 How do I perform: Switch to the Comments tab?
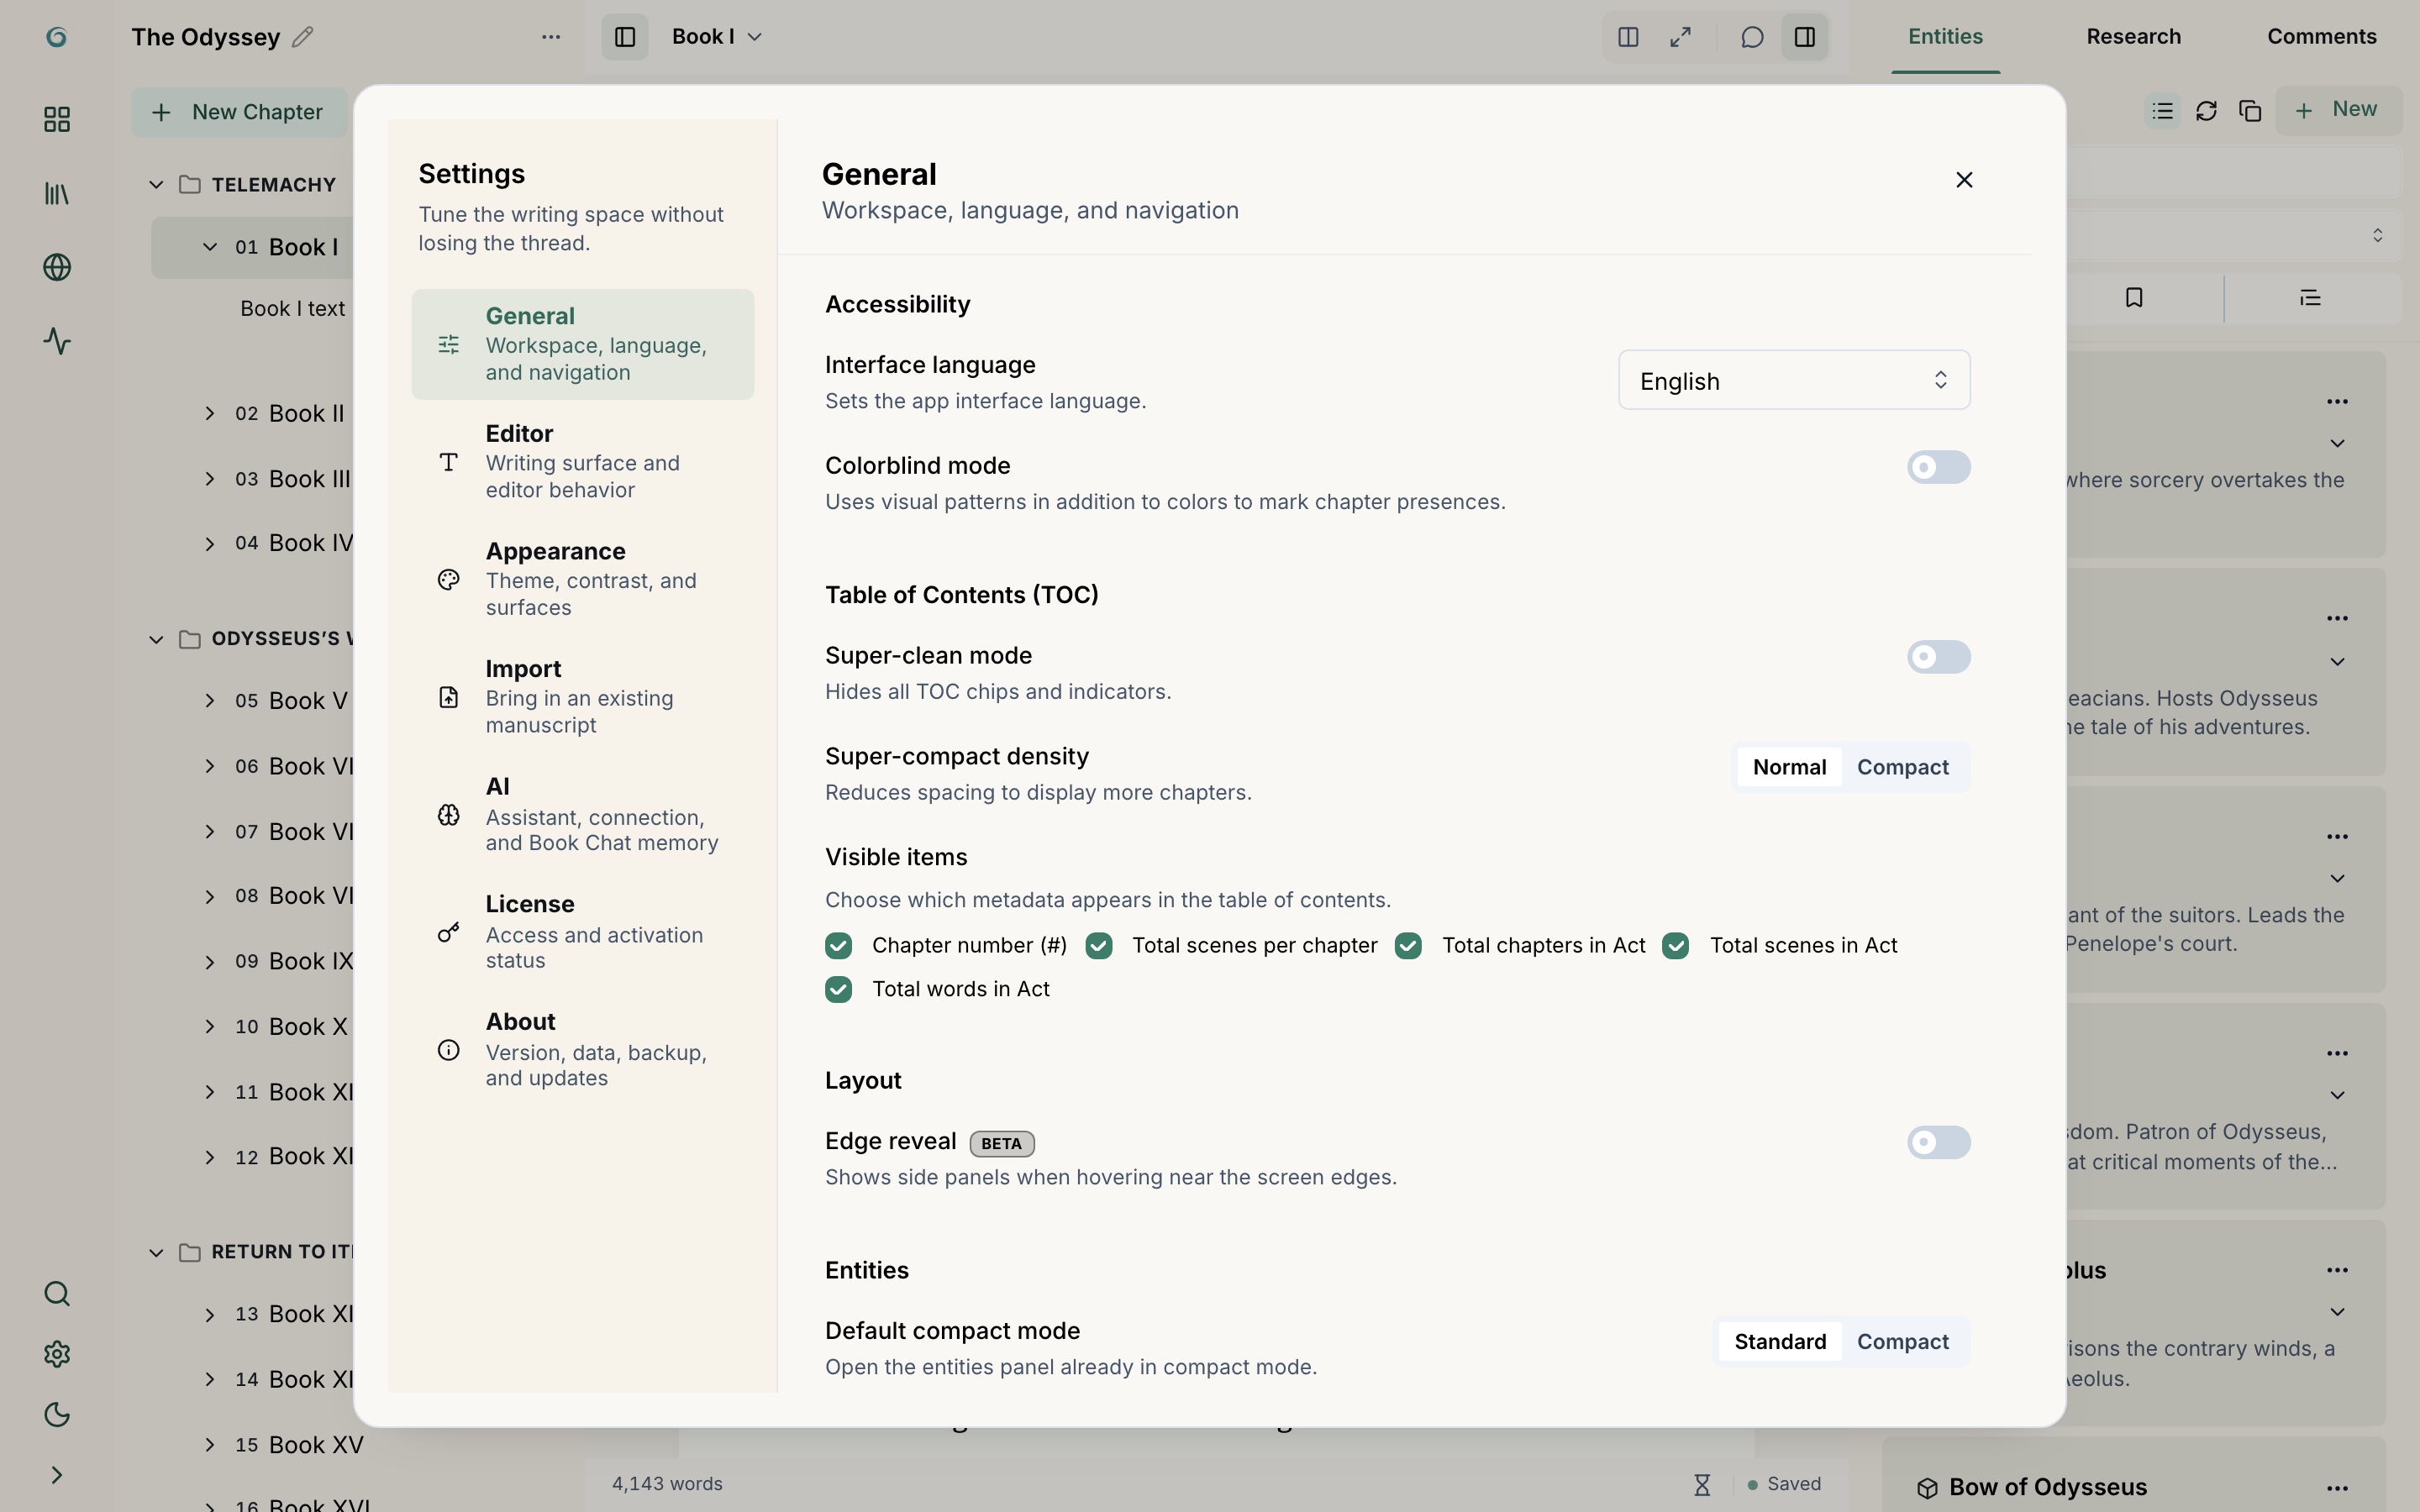click(2321, 37)
